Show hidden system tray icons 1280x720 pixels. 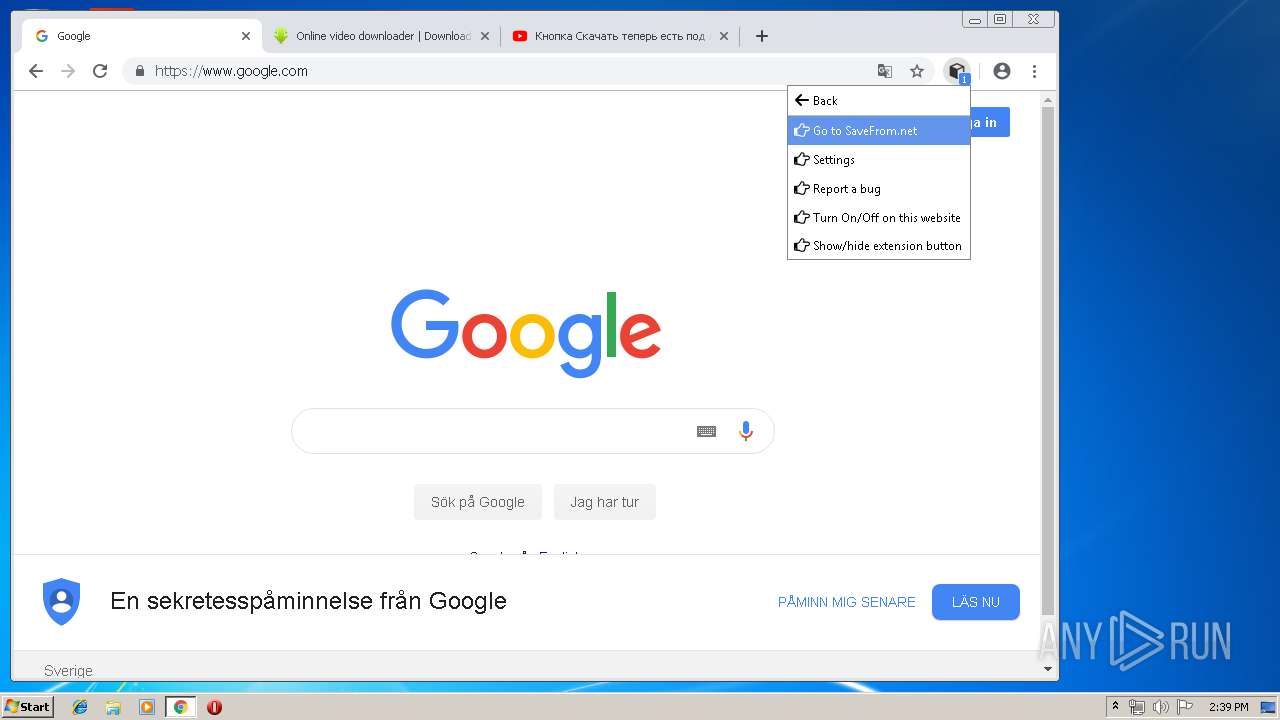[x=1115, y=707]
